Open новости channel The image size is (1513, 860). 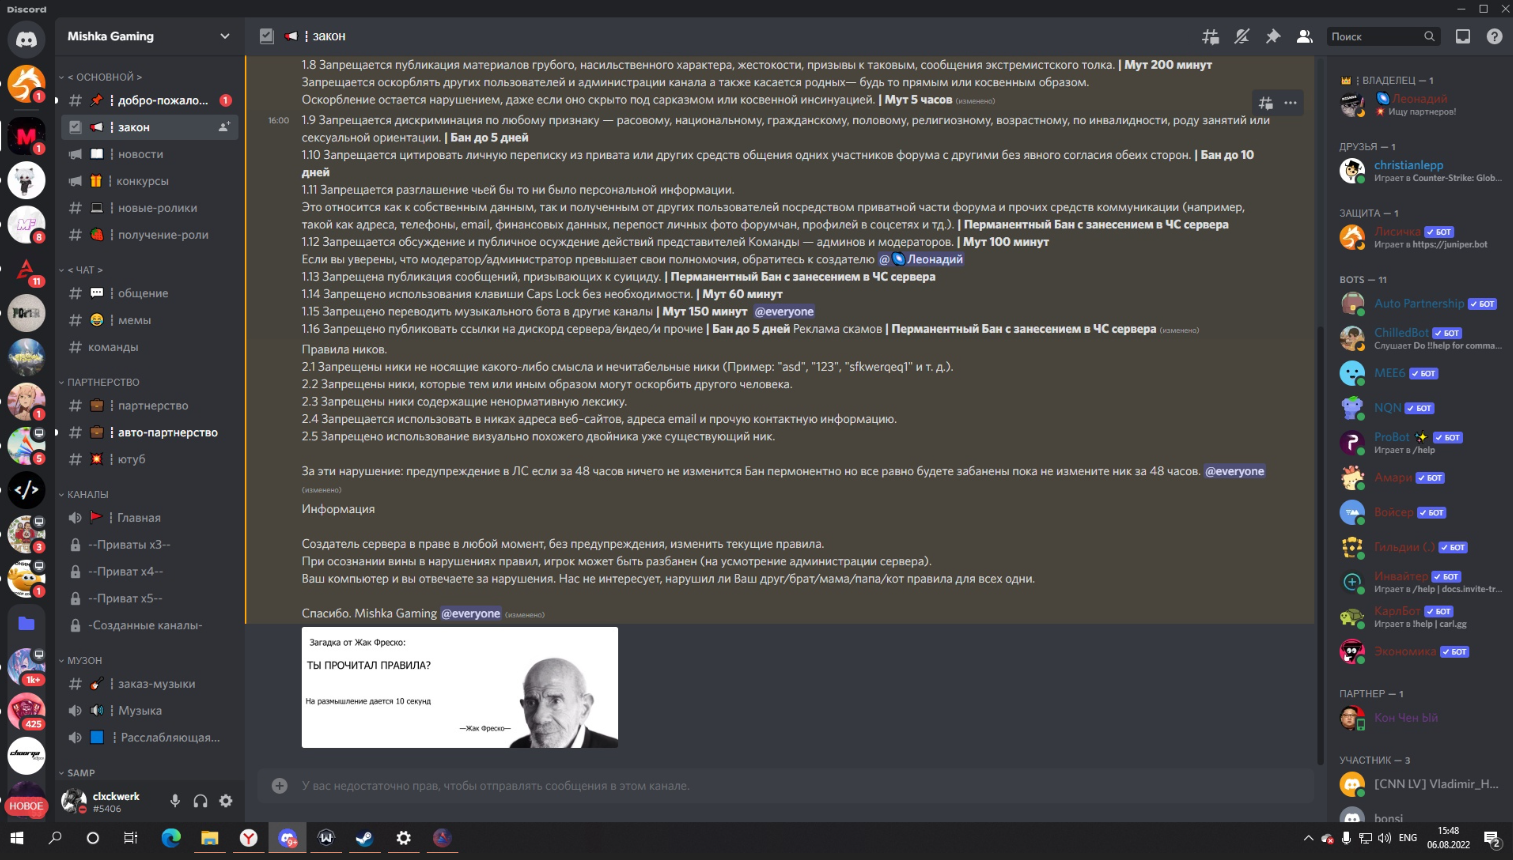coord(150,154)
